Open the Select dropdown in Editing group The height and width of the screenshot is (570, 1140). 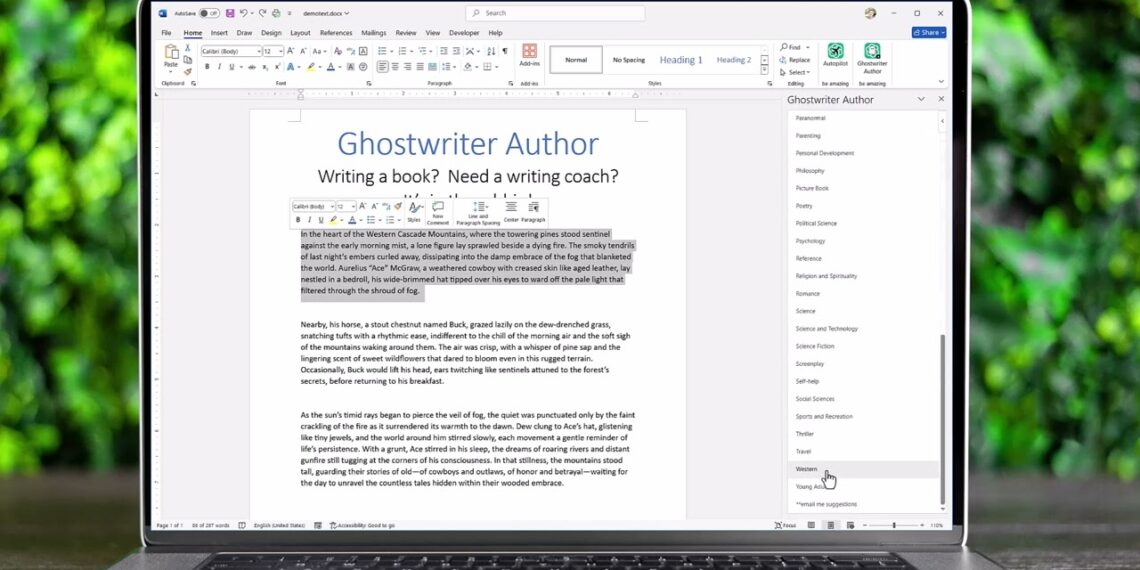coord(795,73)
